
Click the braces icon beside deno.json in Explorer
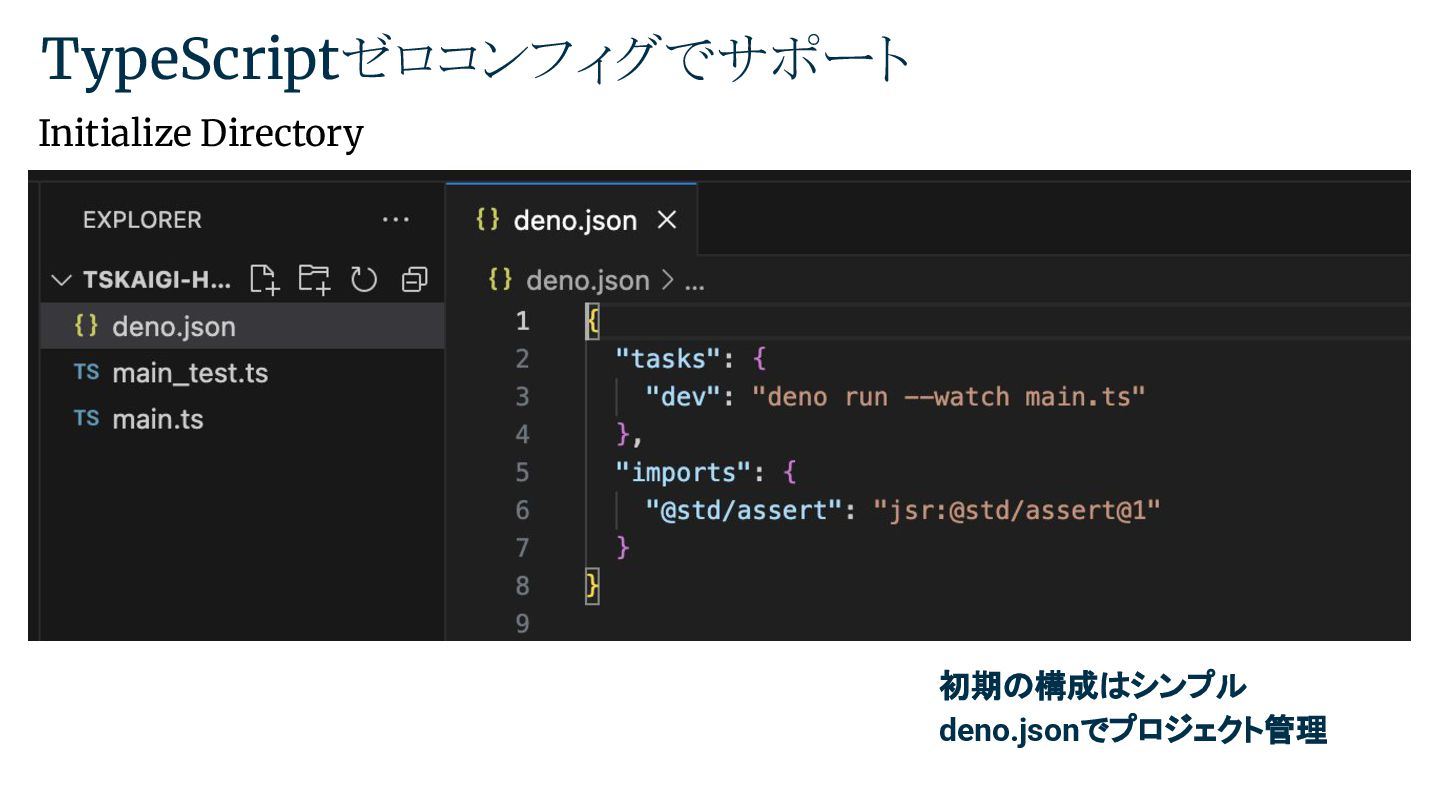(x=86, y=326)
